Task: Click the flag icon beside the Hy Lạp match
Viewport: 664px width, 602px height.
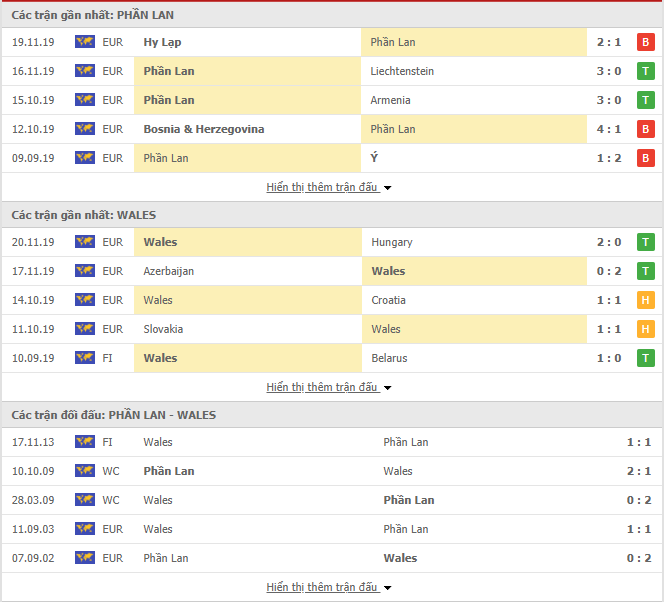Action: (x=84, y=42)
